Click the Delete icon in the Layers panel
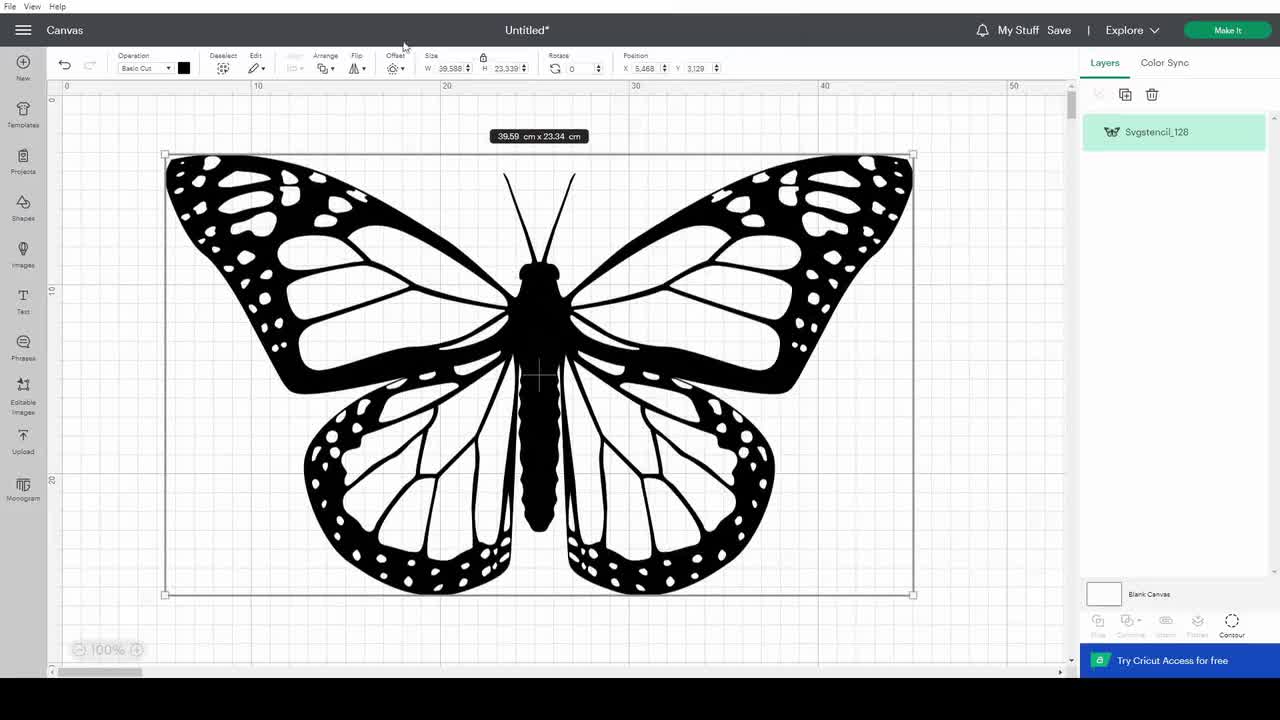The height and width of the screenshot is (720, 1280). 1151,94
